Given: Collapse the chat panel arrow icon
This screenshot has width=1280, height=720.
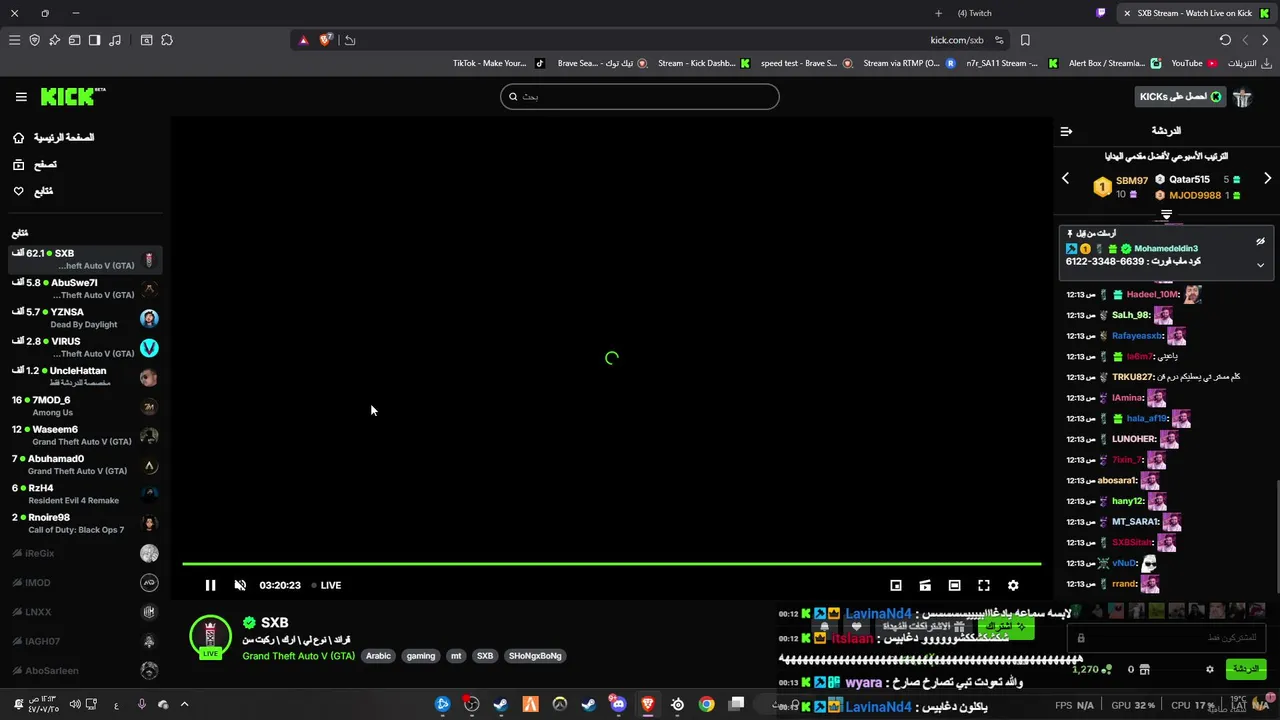Looking at the screenshot, I should pos(1066,131).
